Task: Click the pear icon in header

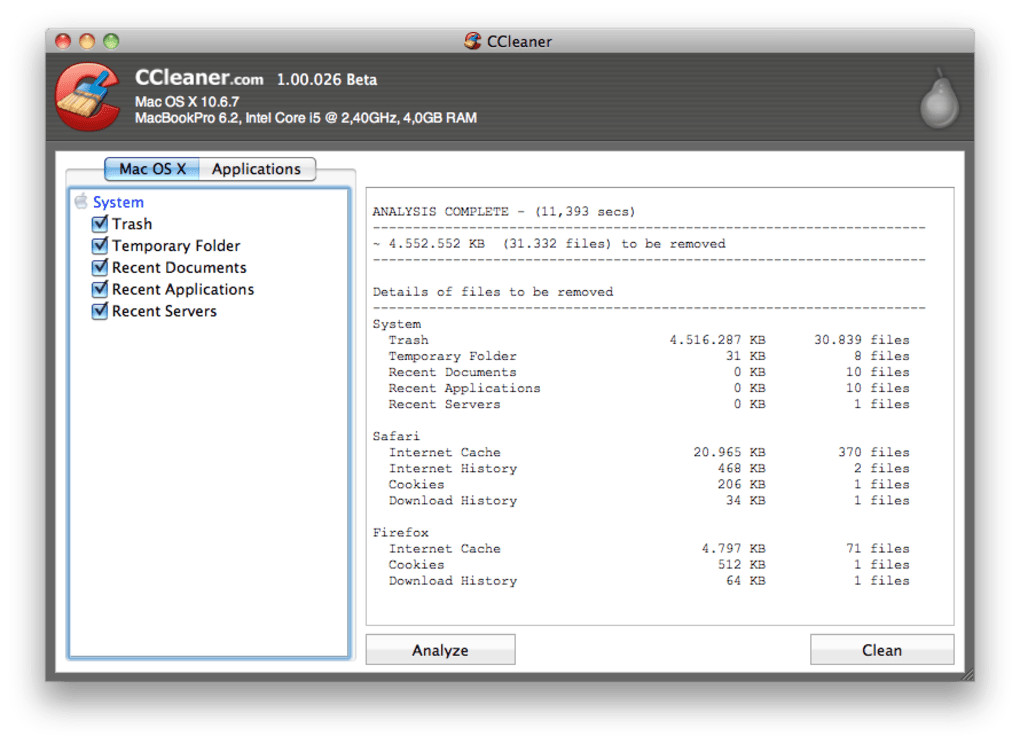Action: point(939,98)
